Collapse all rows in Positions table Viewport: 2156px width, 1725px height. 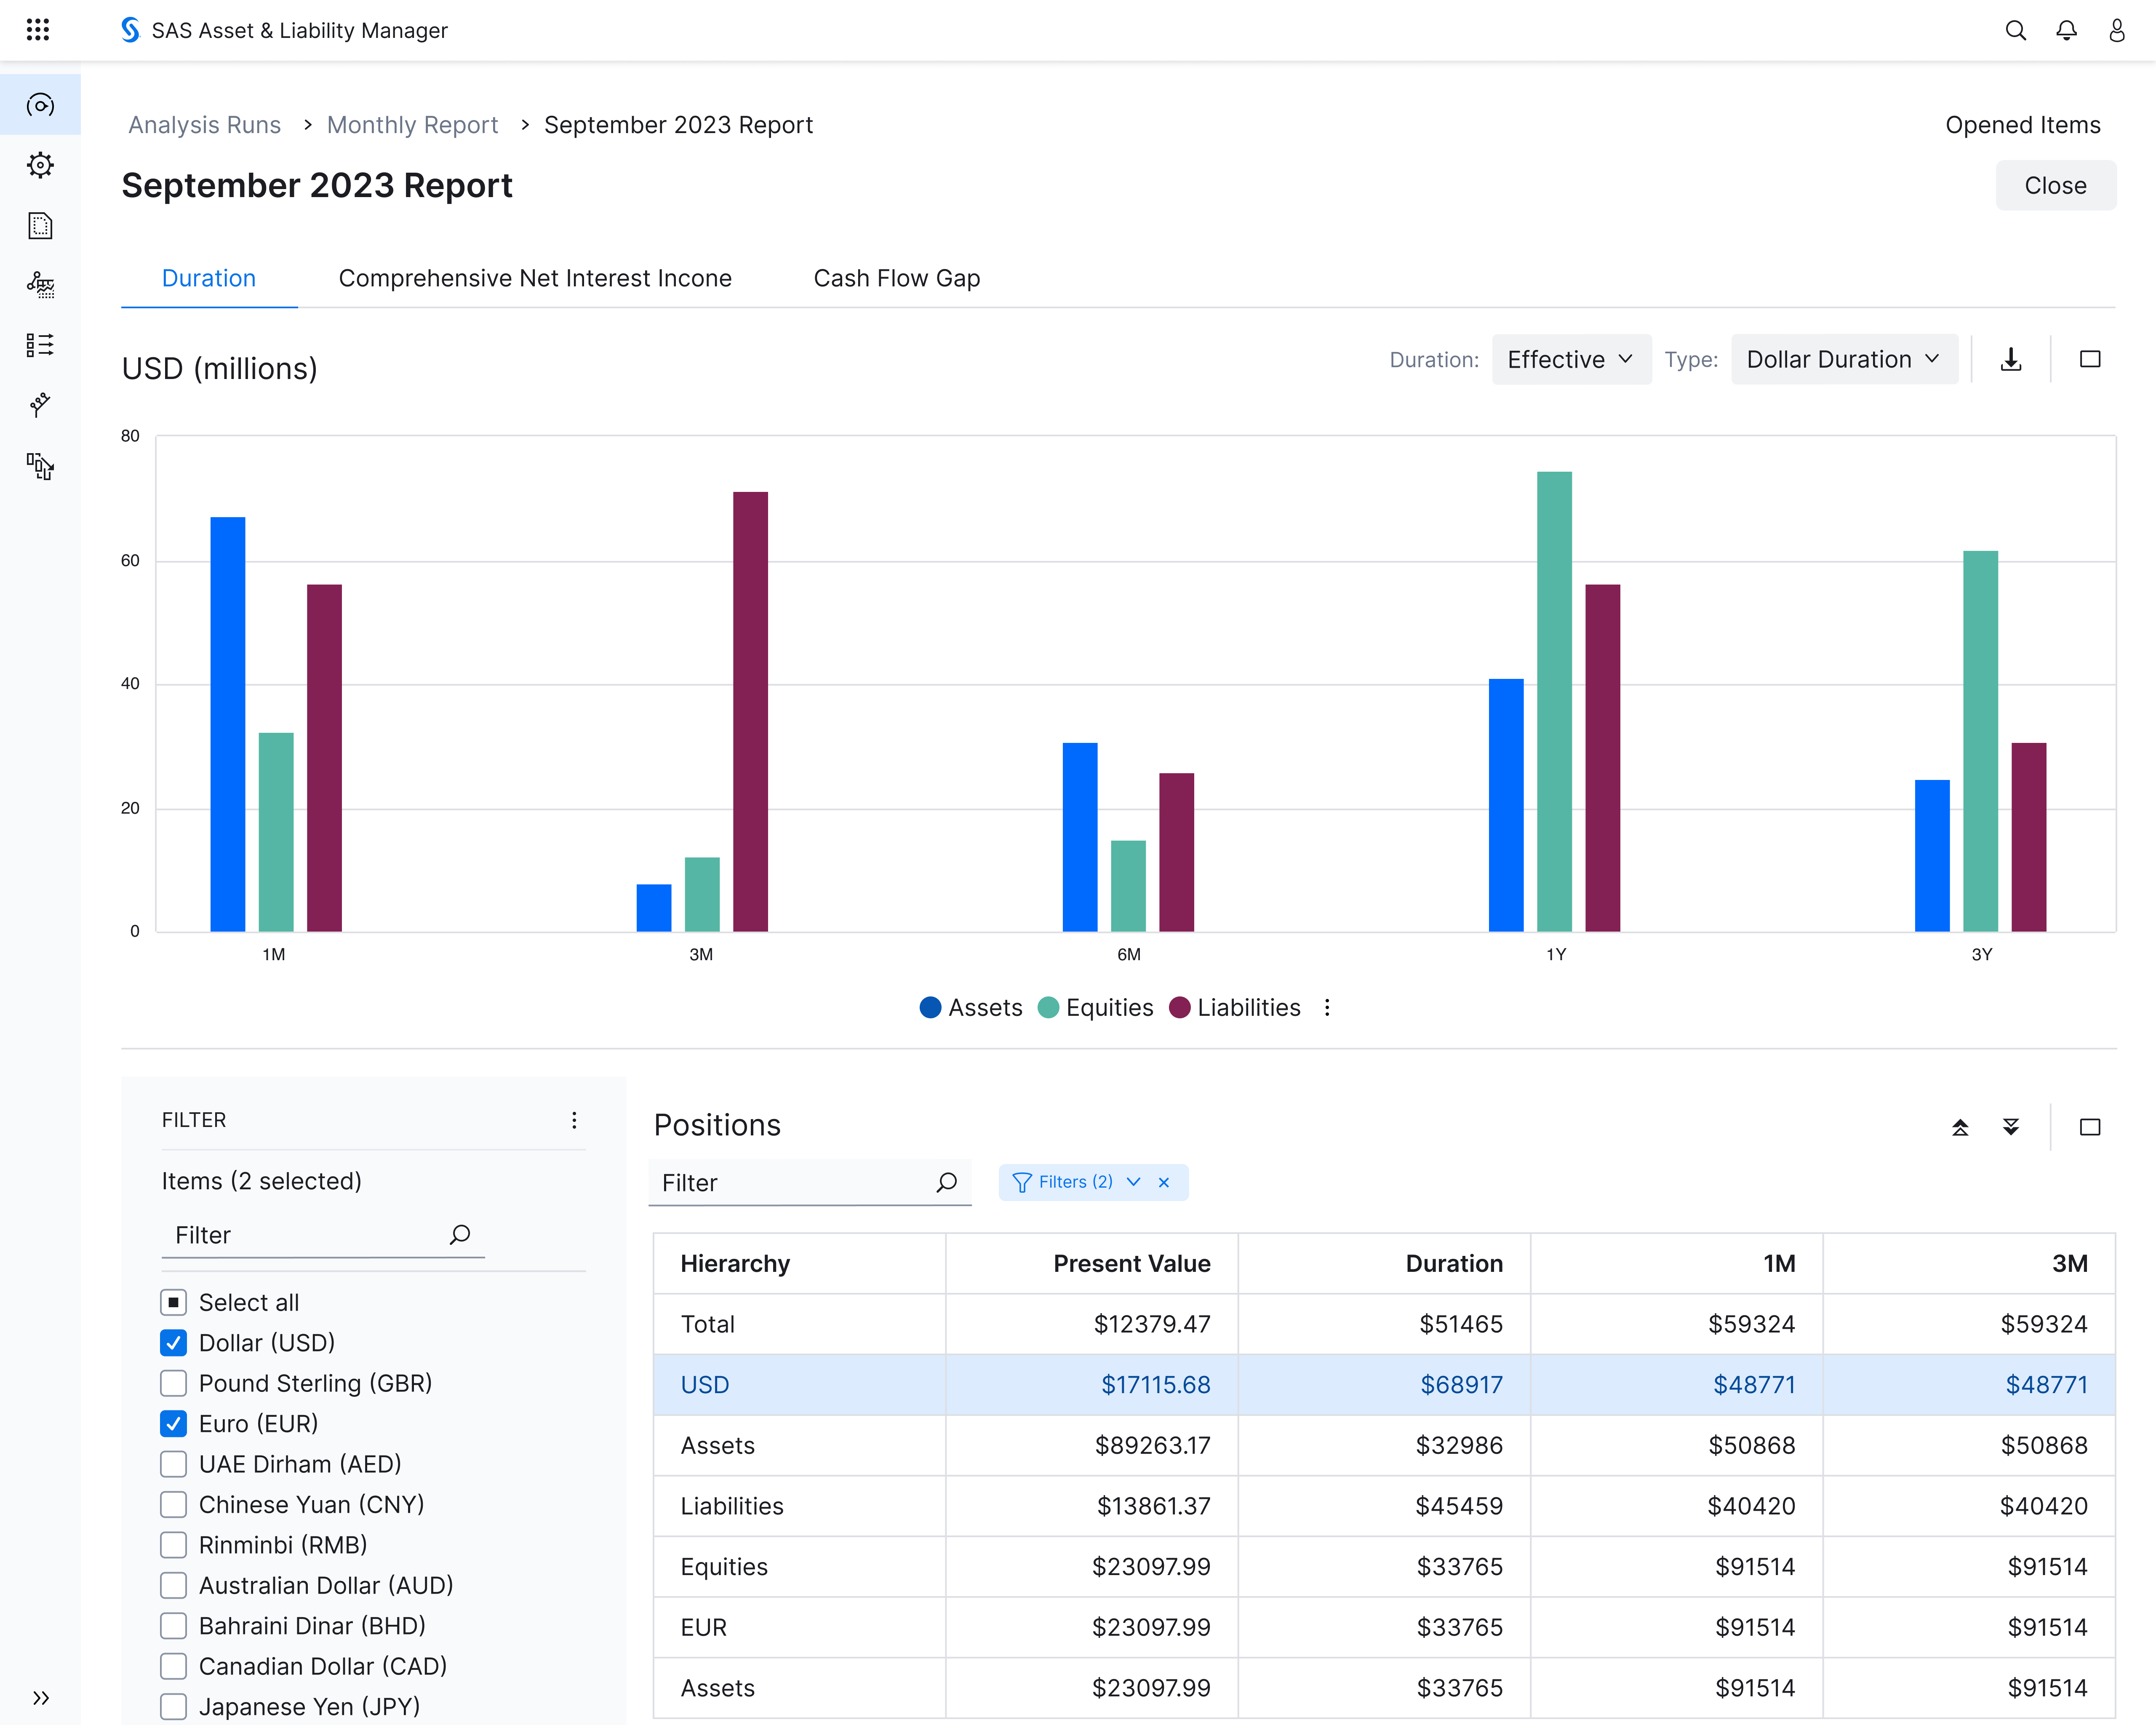click(x=1960, y=1127)
